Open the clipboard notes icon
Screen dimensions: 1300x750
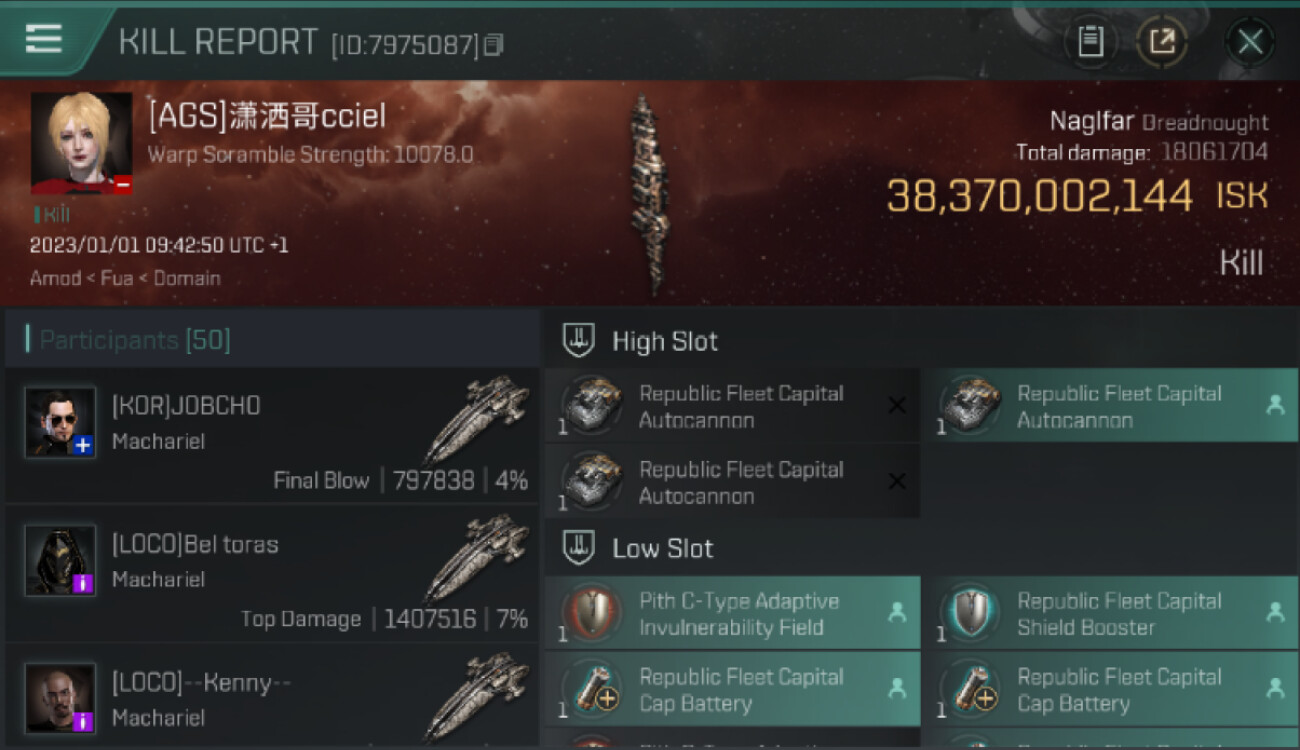[x=1090, y=41]
